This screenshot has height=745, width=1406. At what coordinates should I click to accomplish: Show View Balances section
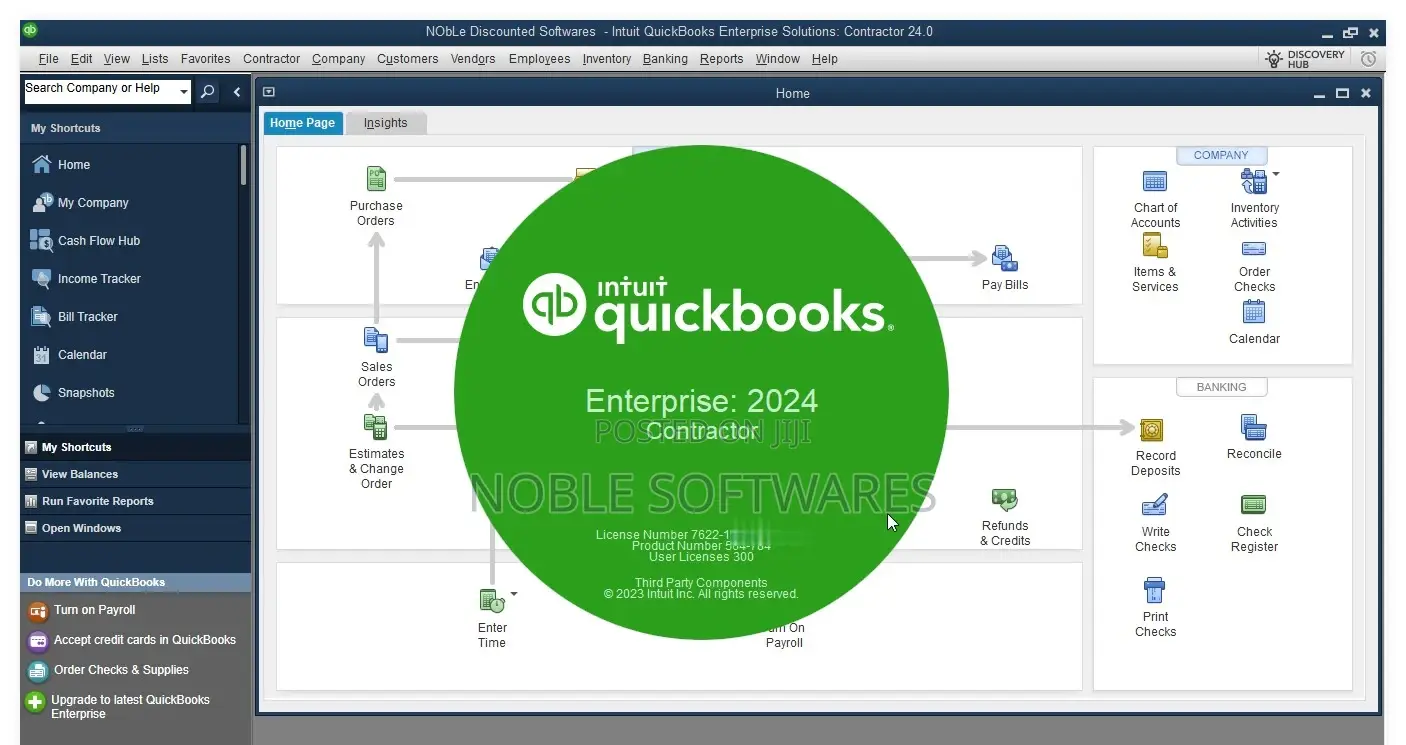(x=136, y=474)
